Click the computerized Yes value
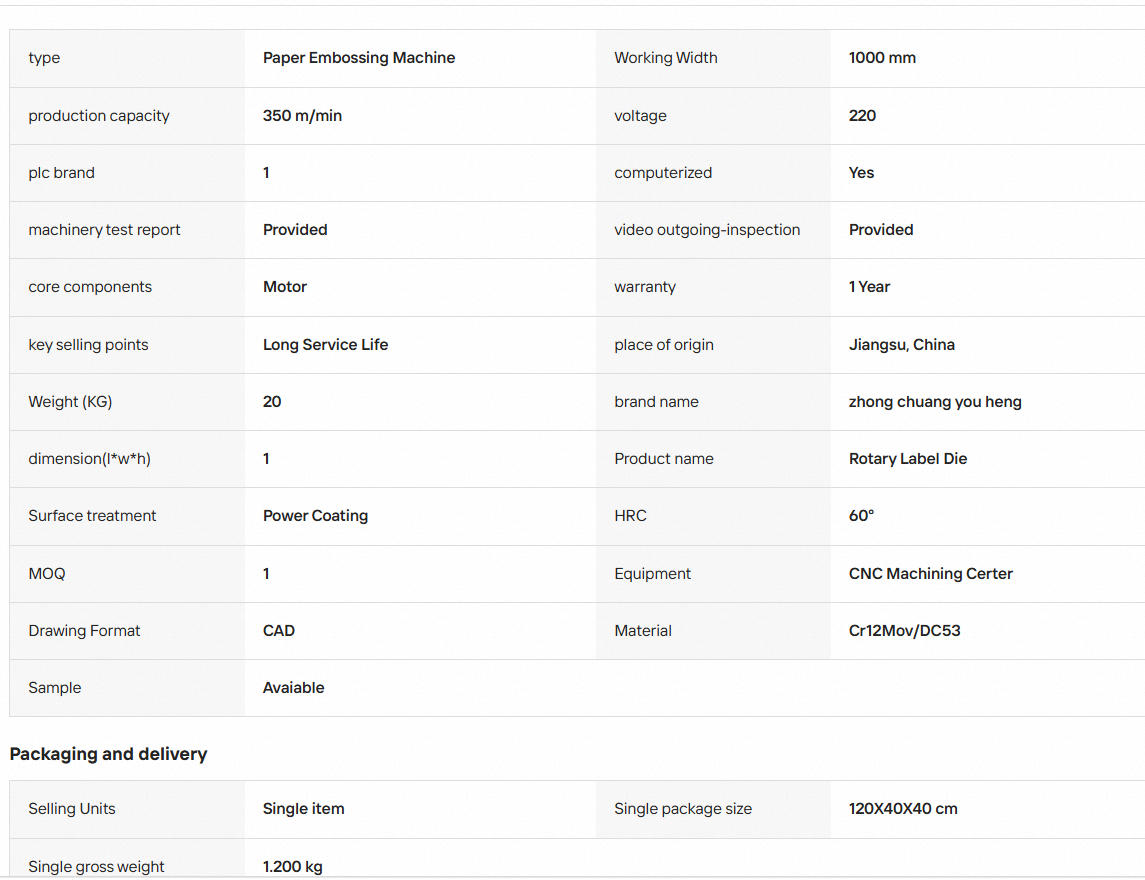The height and width of the screenshot is (880, 1145). (x=861, y=172)
